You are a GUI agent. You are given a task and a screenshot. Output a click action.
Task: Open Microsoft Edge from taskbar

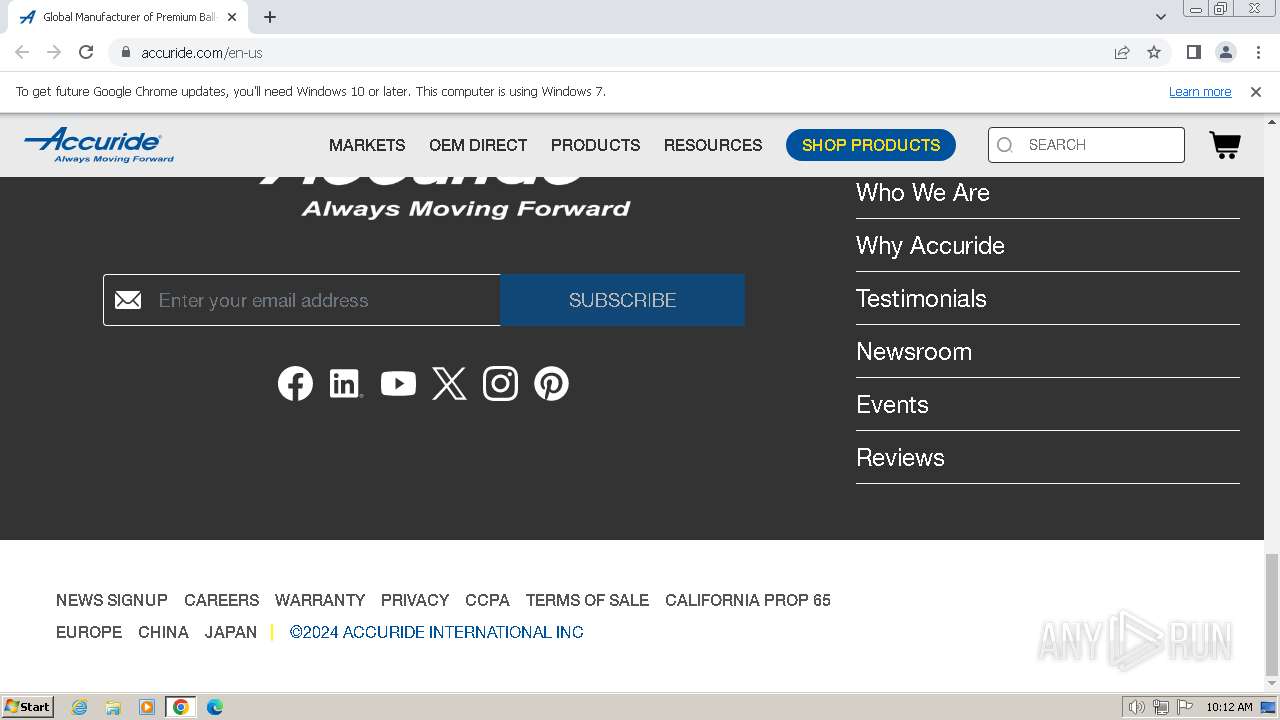click(214, 707)
